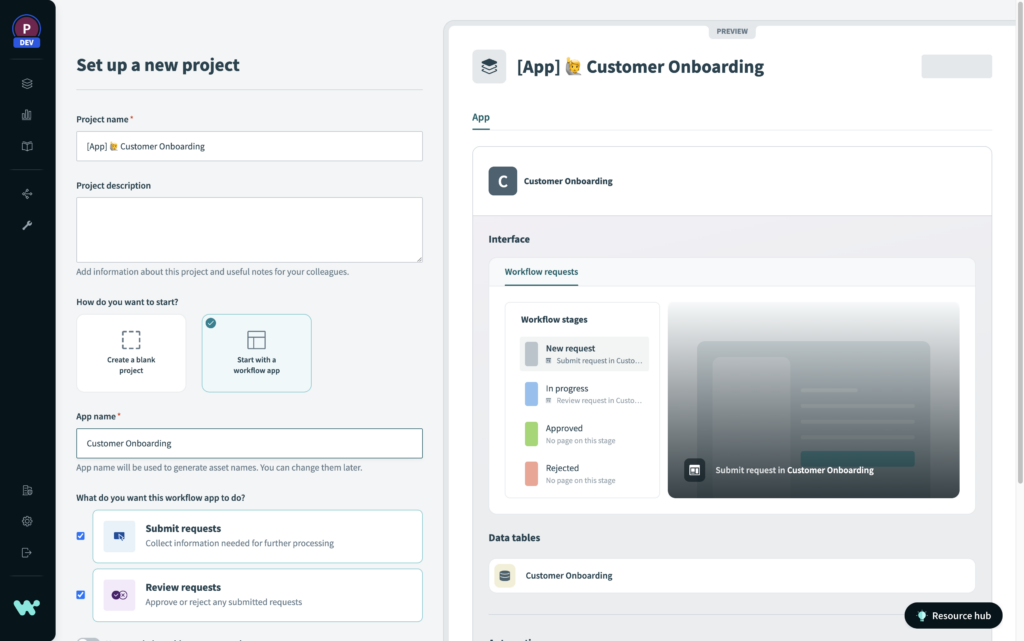Open the documentation book icon in sidebar

[x=26, y=145]
